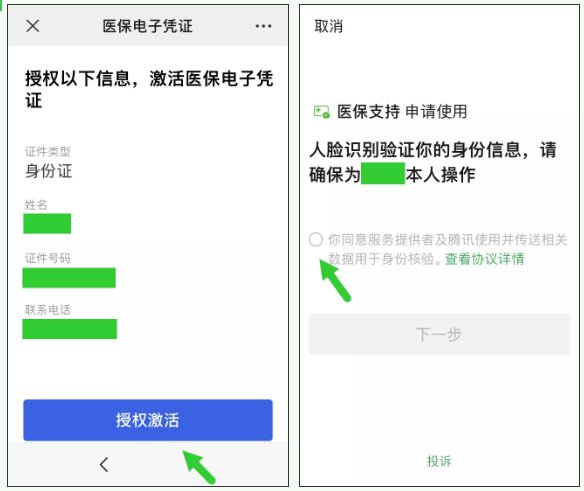Click the 医保支持 card icon
The image size is (584, 491).
pos(322,112)
